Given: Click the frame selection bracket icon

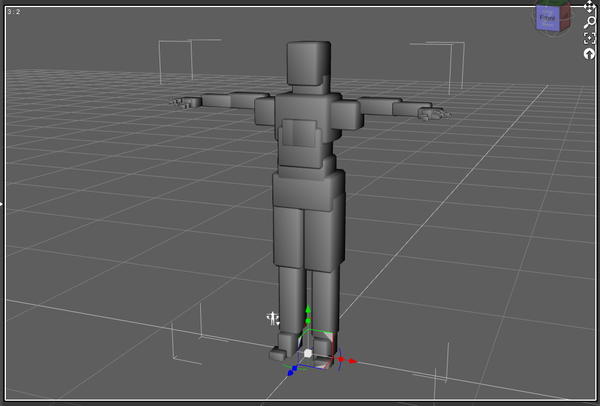Looking at the screenshot, I should tap(590, 38).
